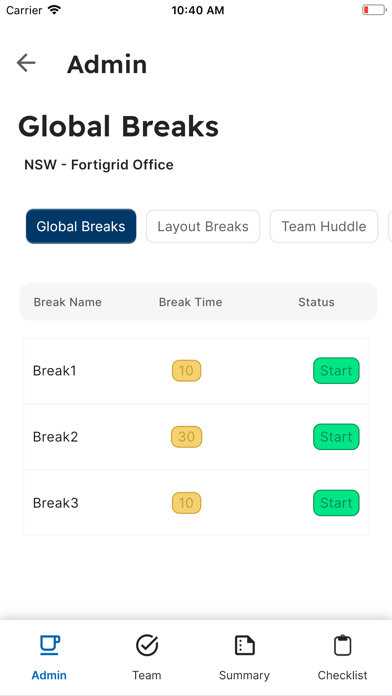Viewport: 392px width, 696px height.
Task: Tap Break2's 30 minute time badge
Action: (186, 437)
